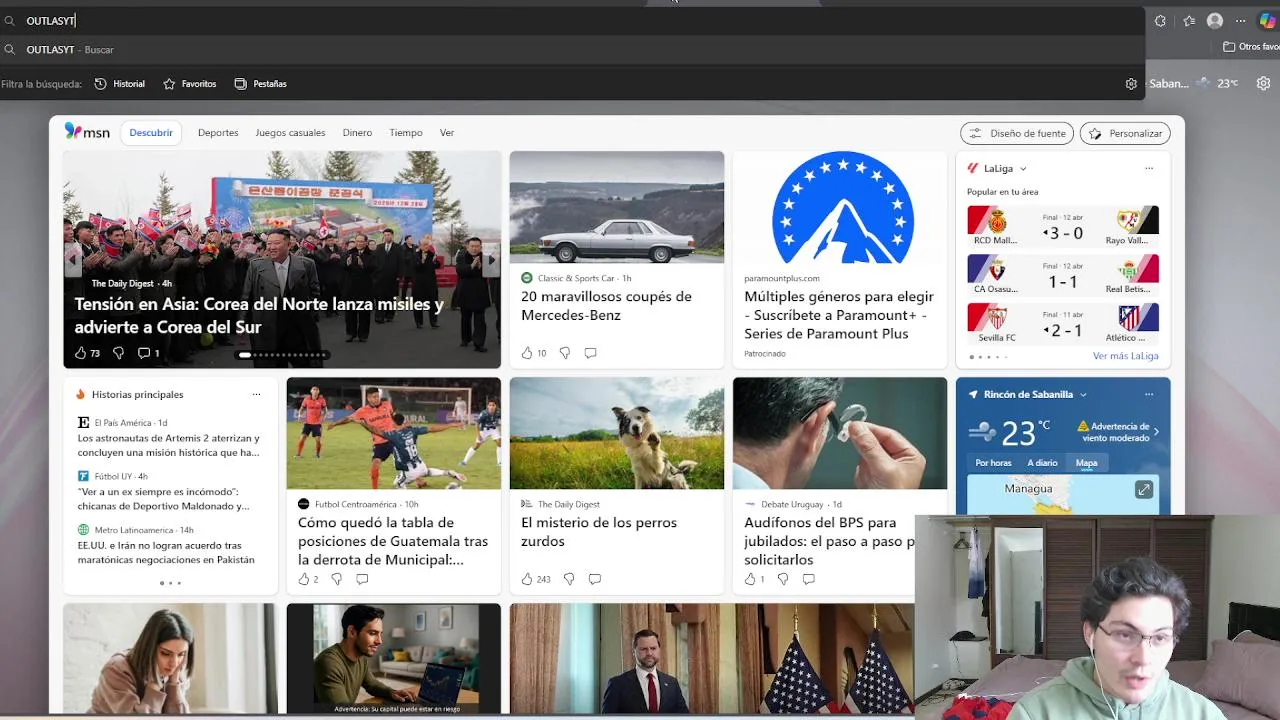Dislike the Guatemala league table article
1280x720 pixels.
(x=336, y=579)
